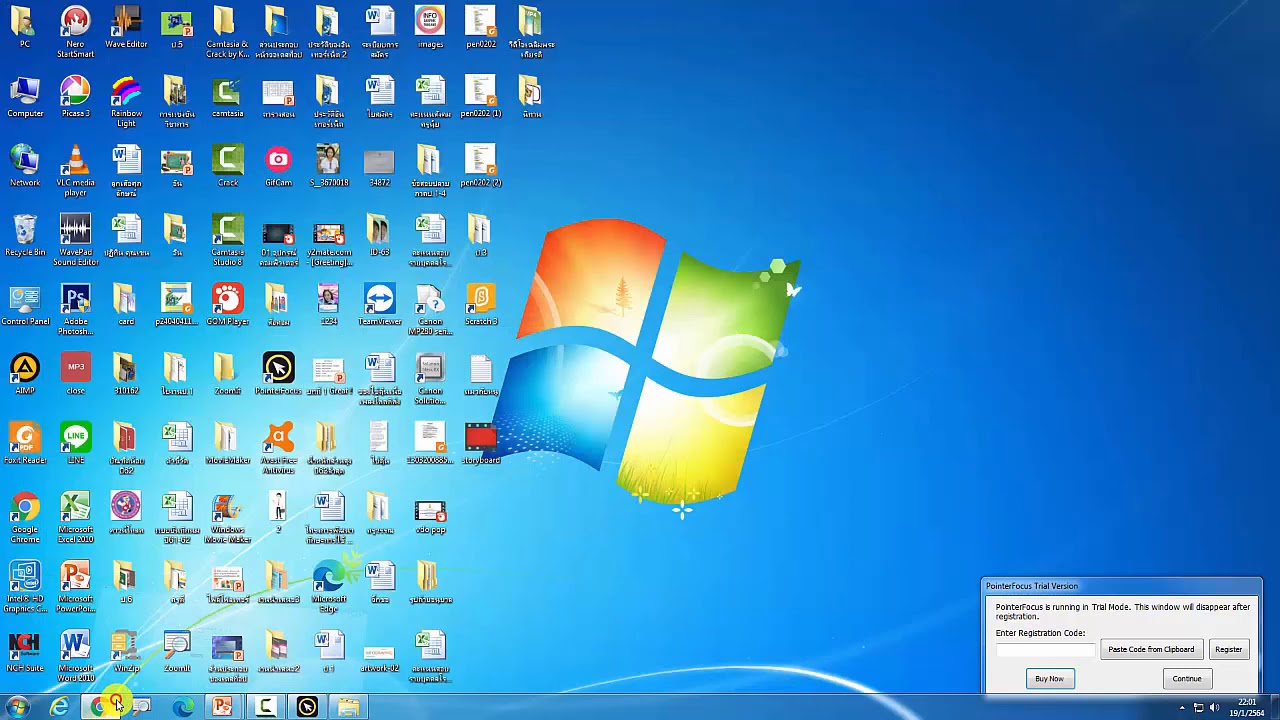Open the Control Panel desktop icon
This screenshot has width=1280, height=720.
pos(25,304)
